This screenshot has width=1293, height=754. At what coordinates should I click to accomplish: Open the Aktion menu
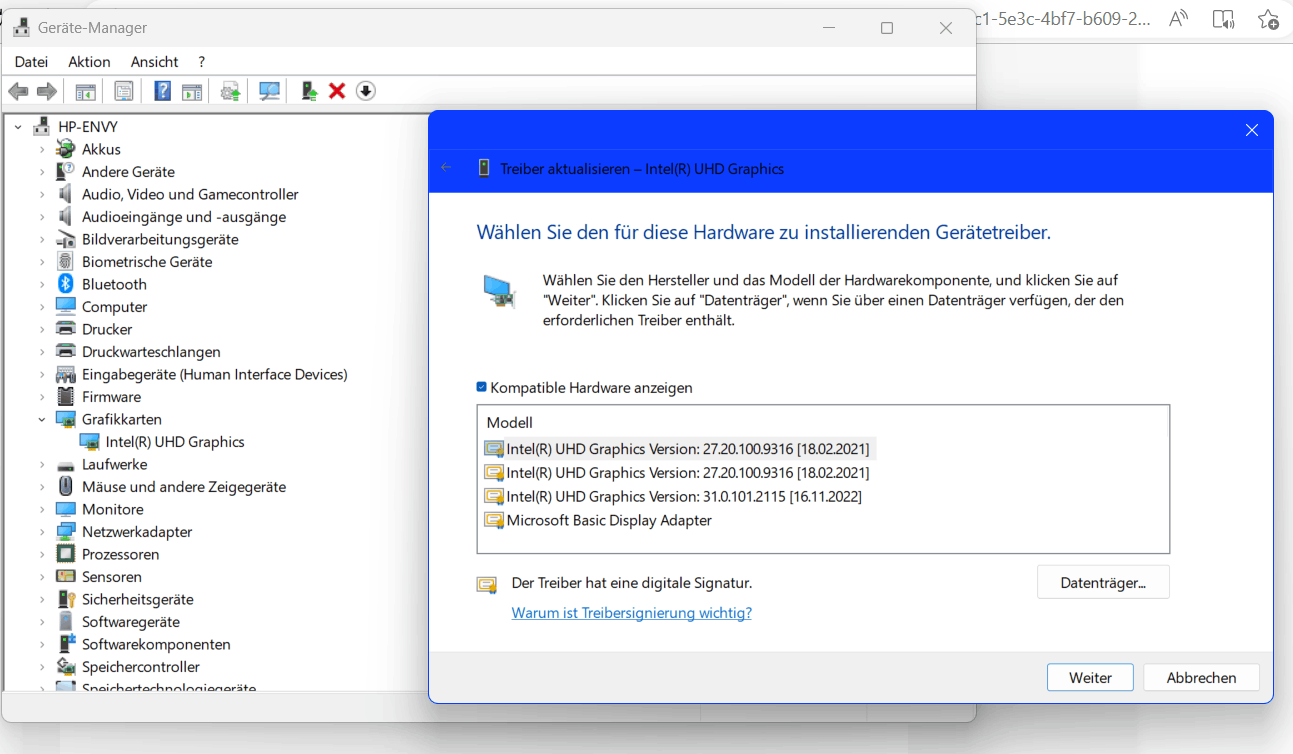(89, 62)
